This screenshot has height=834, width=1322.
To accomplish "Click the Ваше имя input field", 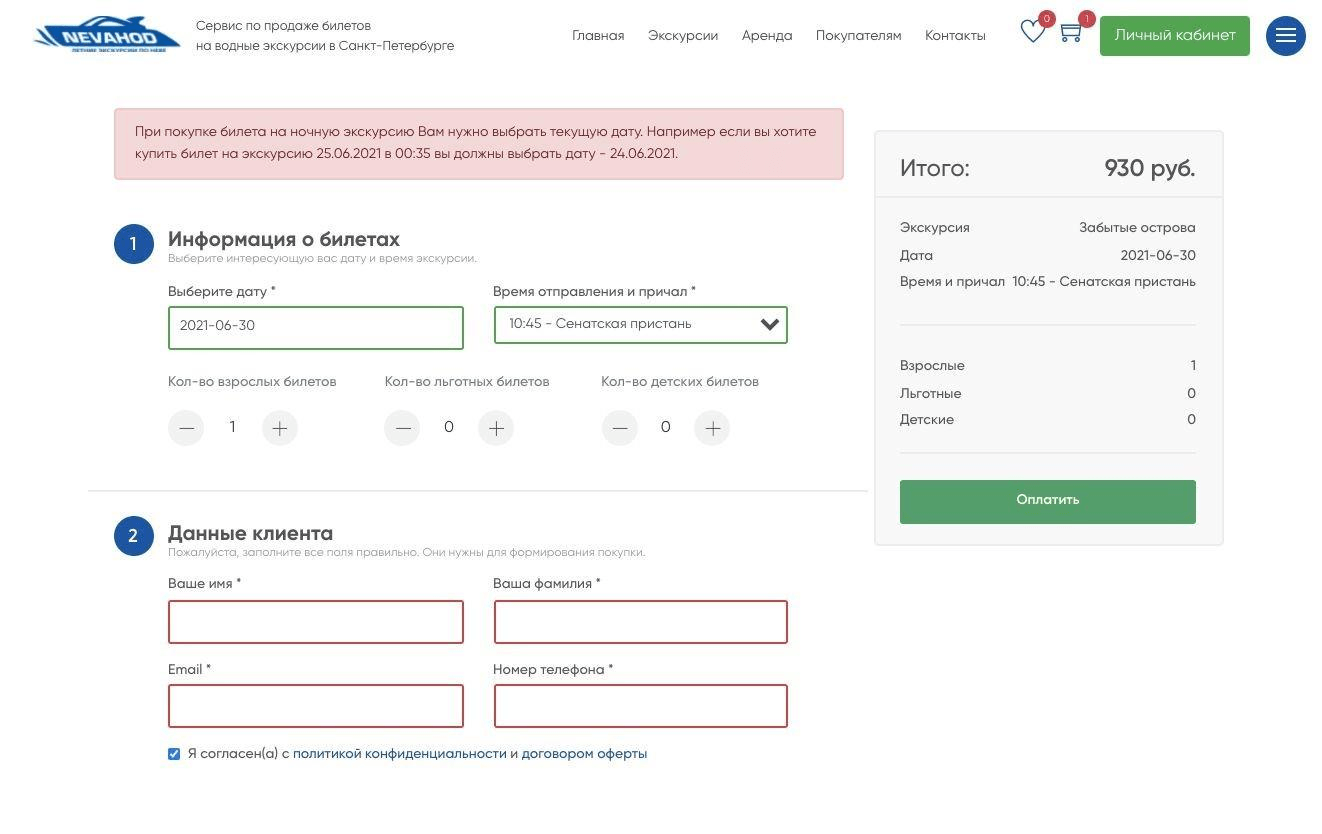I will 315,622.
